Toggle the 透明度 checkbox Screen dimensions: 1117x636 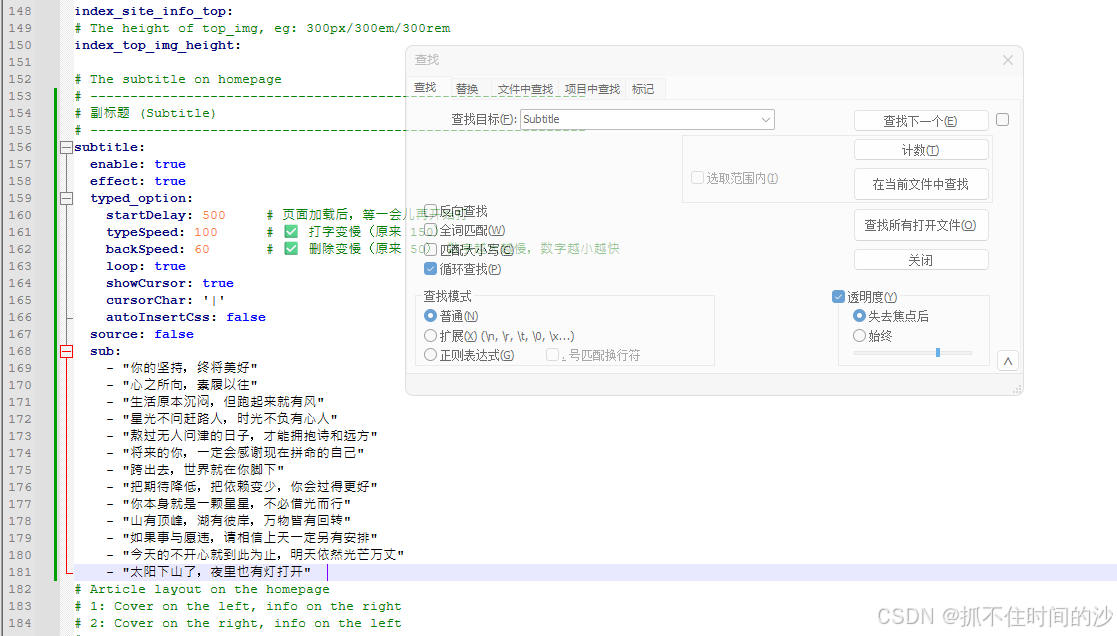838,296
